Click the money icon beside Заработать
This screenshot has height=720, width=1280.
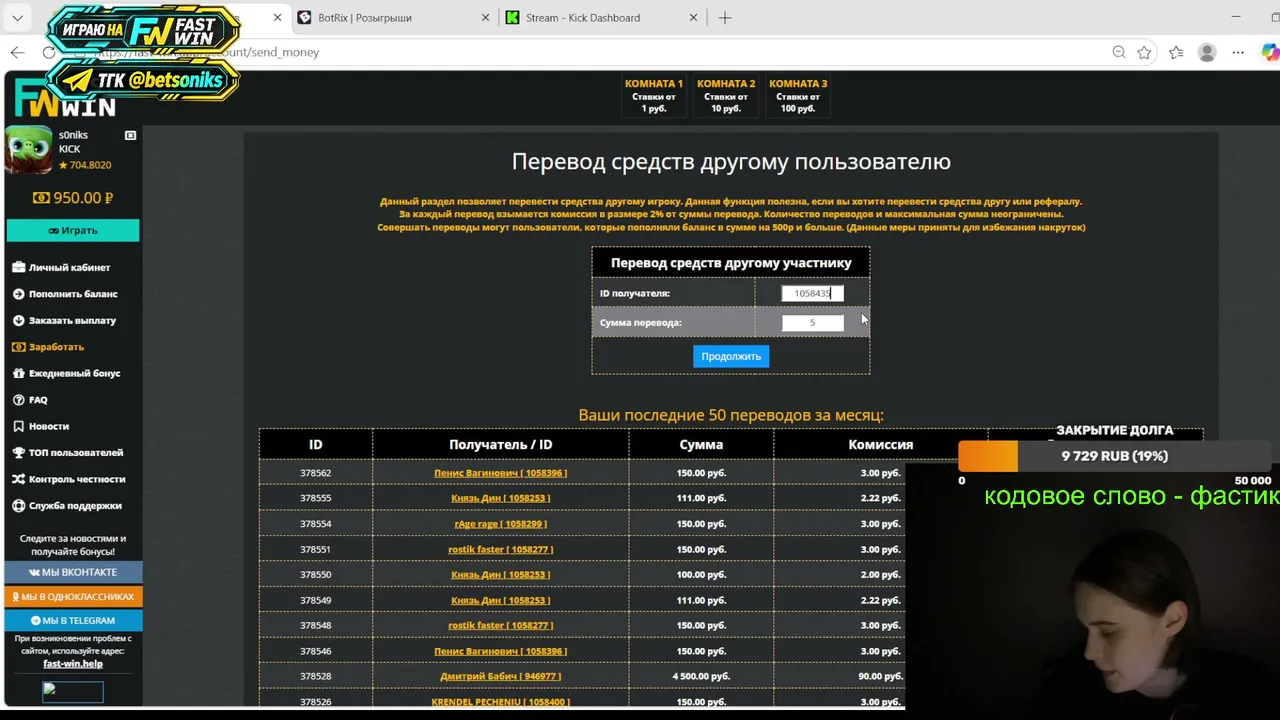point(18,347)
